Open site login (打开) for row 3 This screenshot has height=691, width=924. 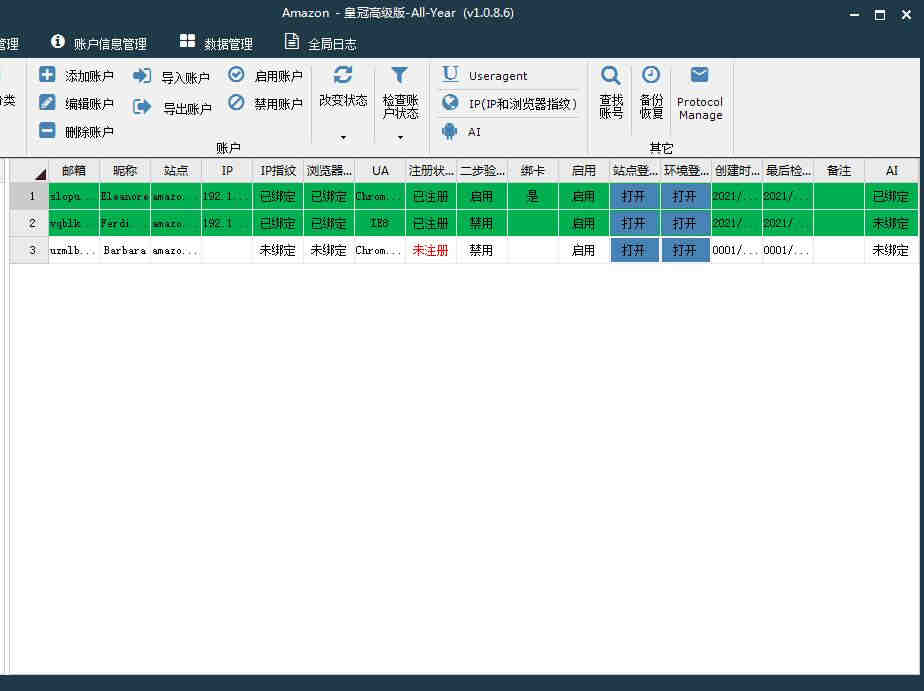[635, 250]
